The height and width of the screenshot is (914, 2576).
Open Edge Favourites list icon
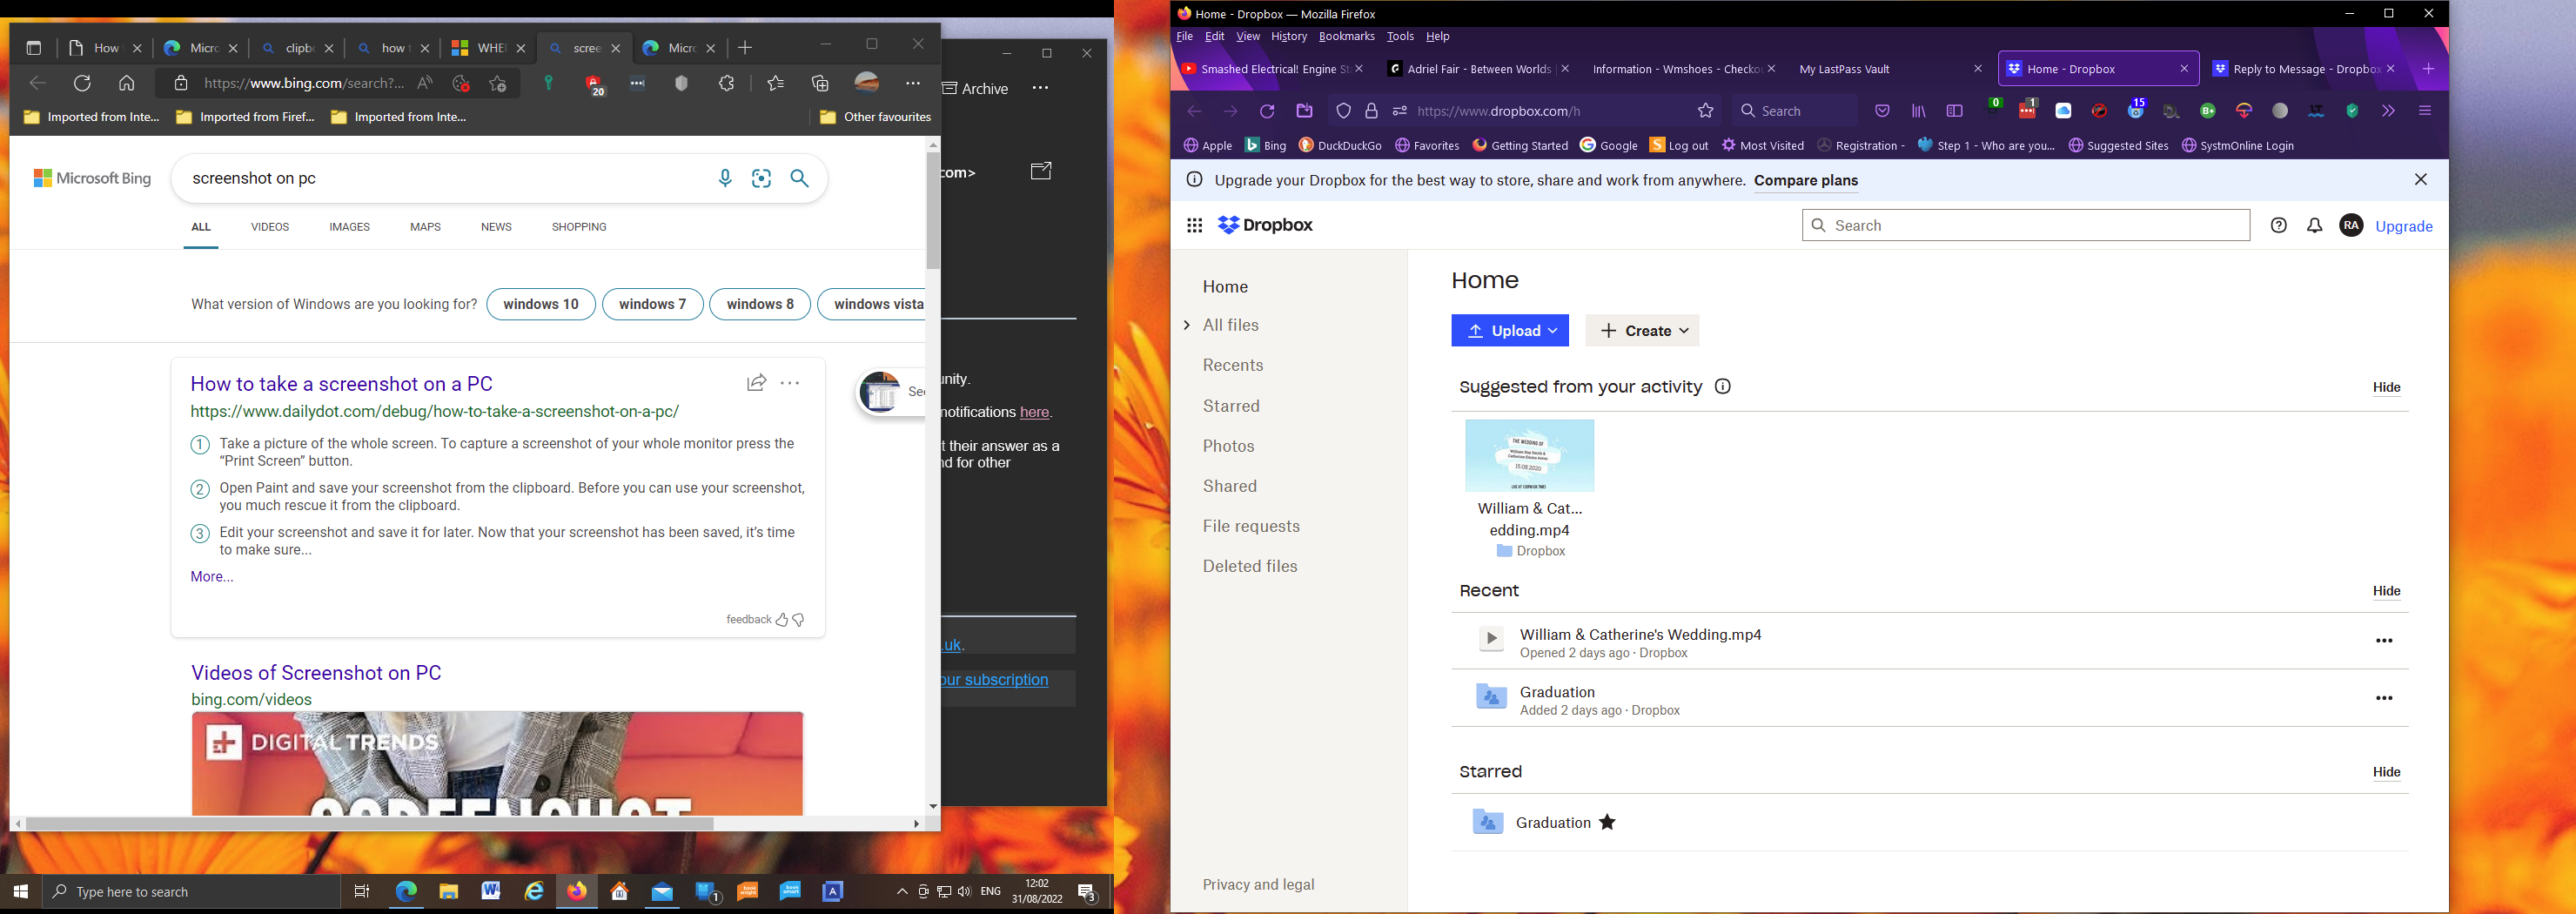pyautogui.click(x=776, y=84)
